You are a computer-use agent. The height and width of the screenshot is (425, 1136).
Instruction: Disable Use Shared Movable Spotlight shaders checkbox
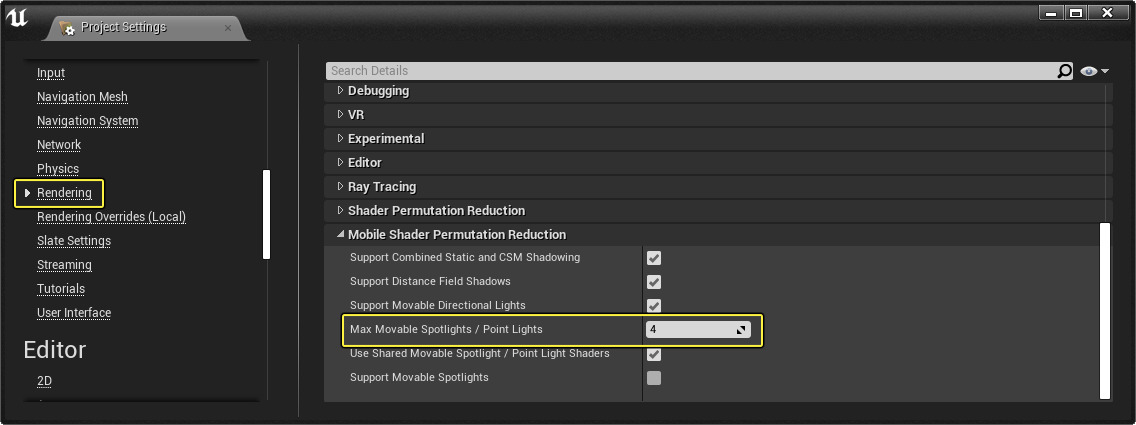point(654,354)
